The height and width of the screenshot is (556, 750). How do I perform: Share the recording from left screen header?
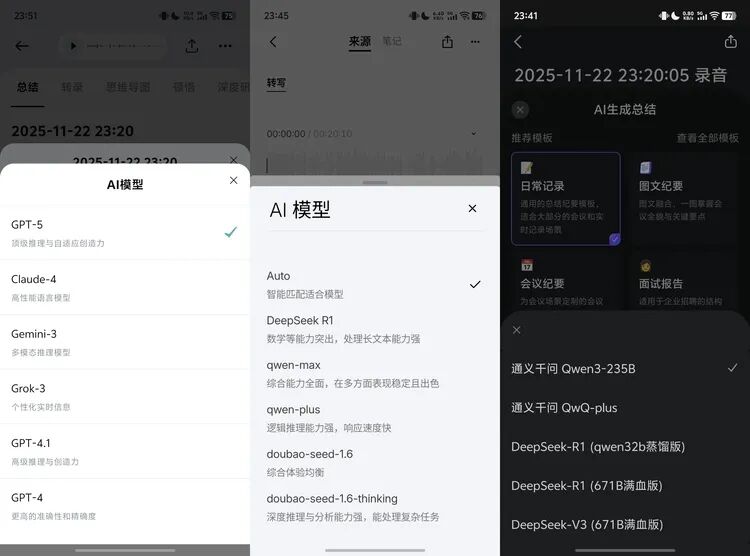(x=192, y=46)
